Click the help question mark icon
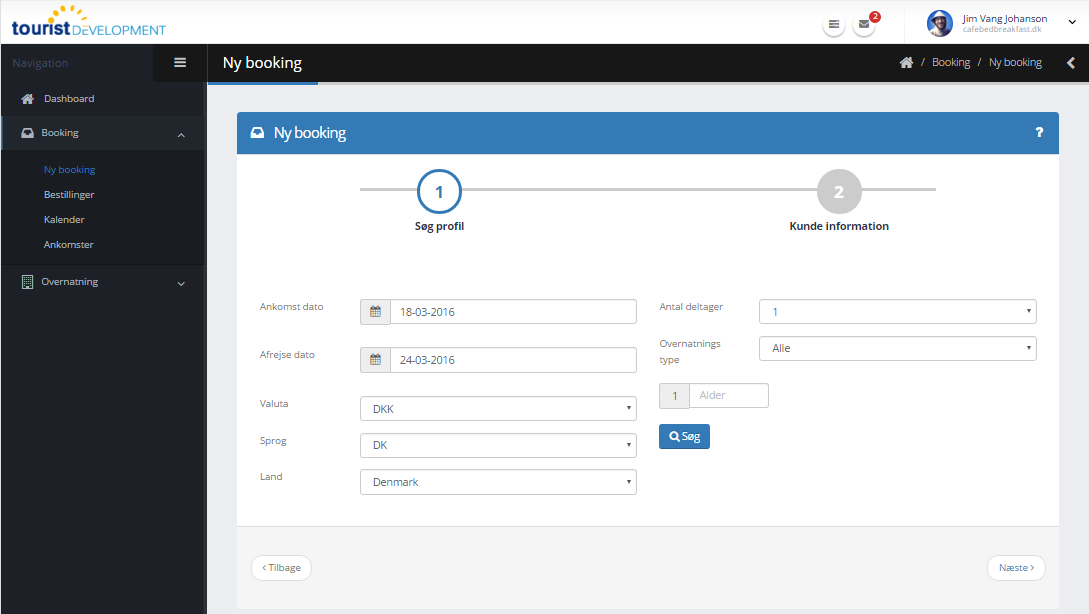Viewport: 1089px width, 614px height. point(1039,133)
